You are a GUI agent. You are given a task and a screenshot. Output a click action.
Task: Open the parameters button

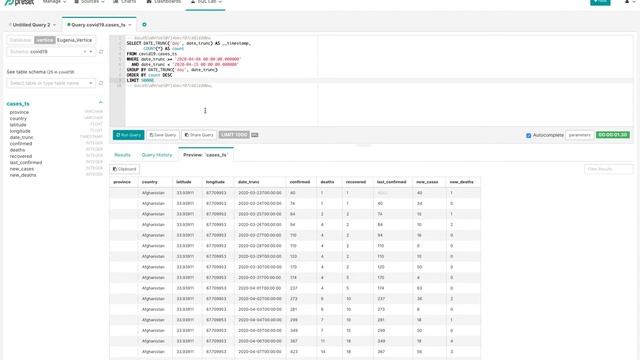(580, 135)
